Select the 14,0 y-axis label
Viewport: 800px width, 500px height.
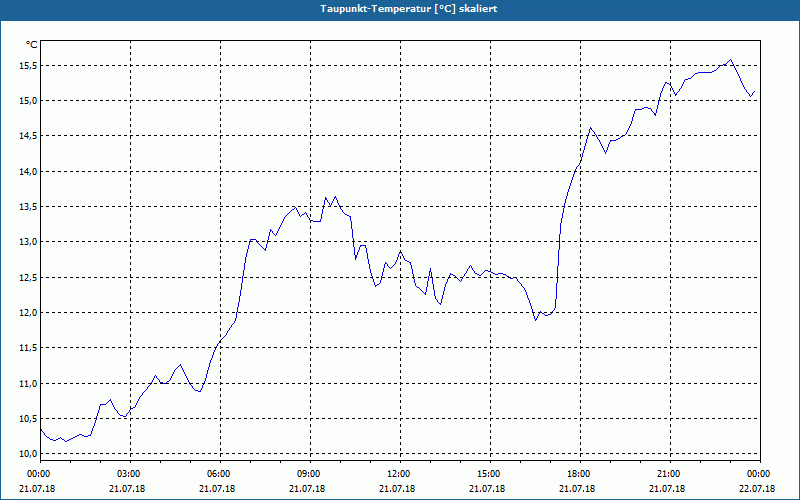click(x=28, y=172)
